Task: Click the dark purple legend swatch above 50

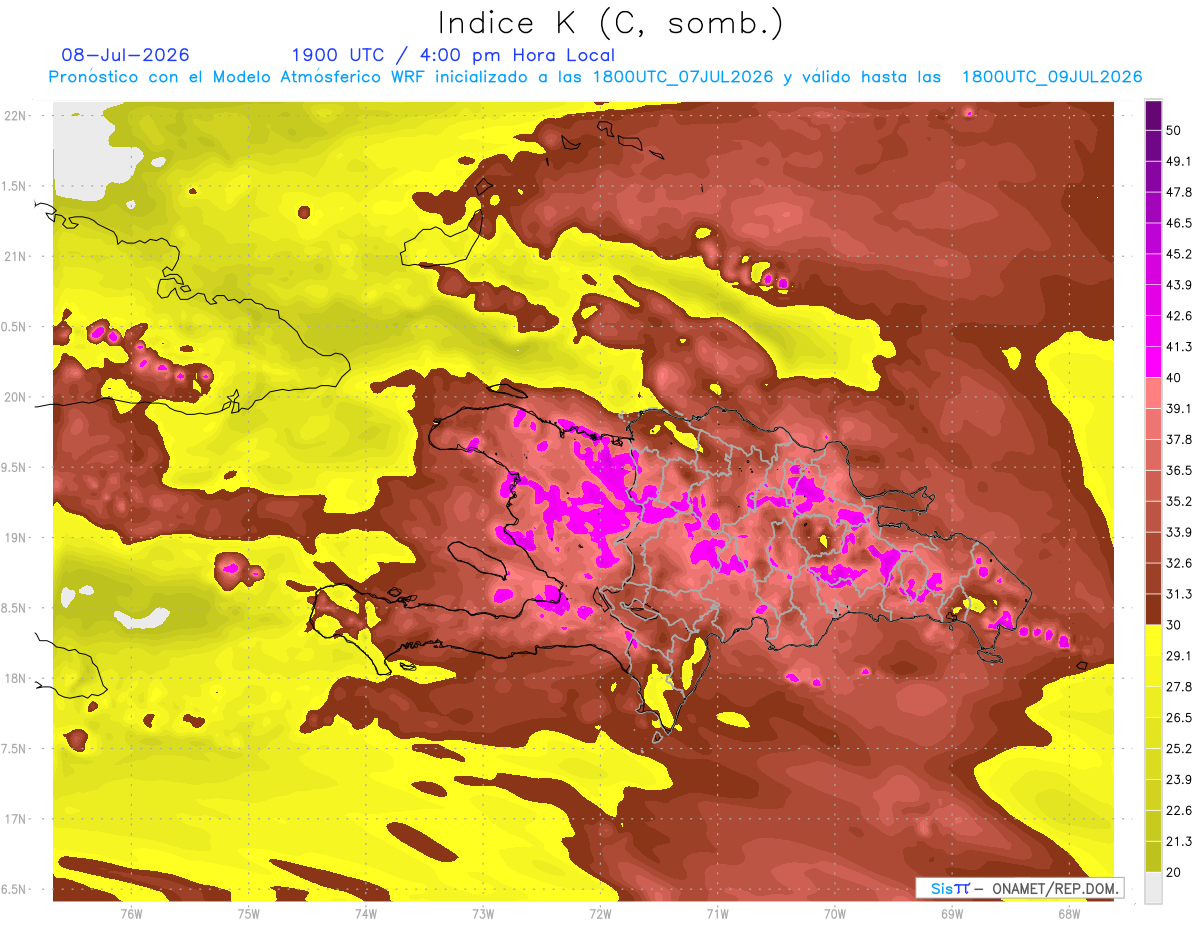Action: coord(1153,116)
